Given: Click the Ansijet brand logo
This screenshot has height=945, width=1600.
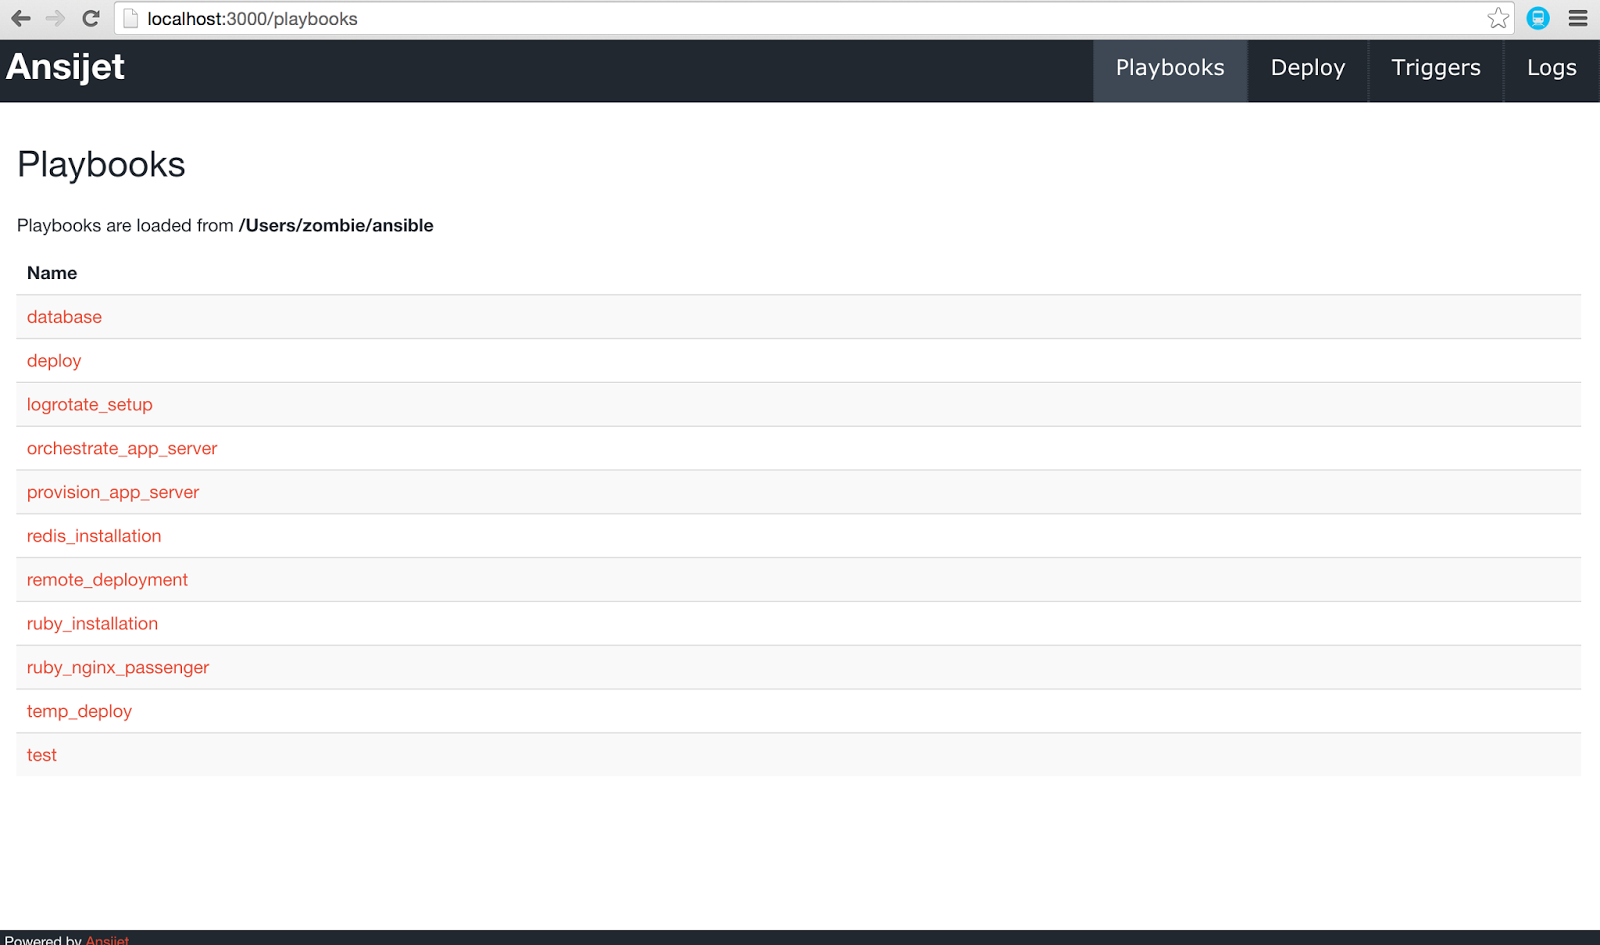Looking at the screenshot, I should pos(64,67).
